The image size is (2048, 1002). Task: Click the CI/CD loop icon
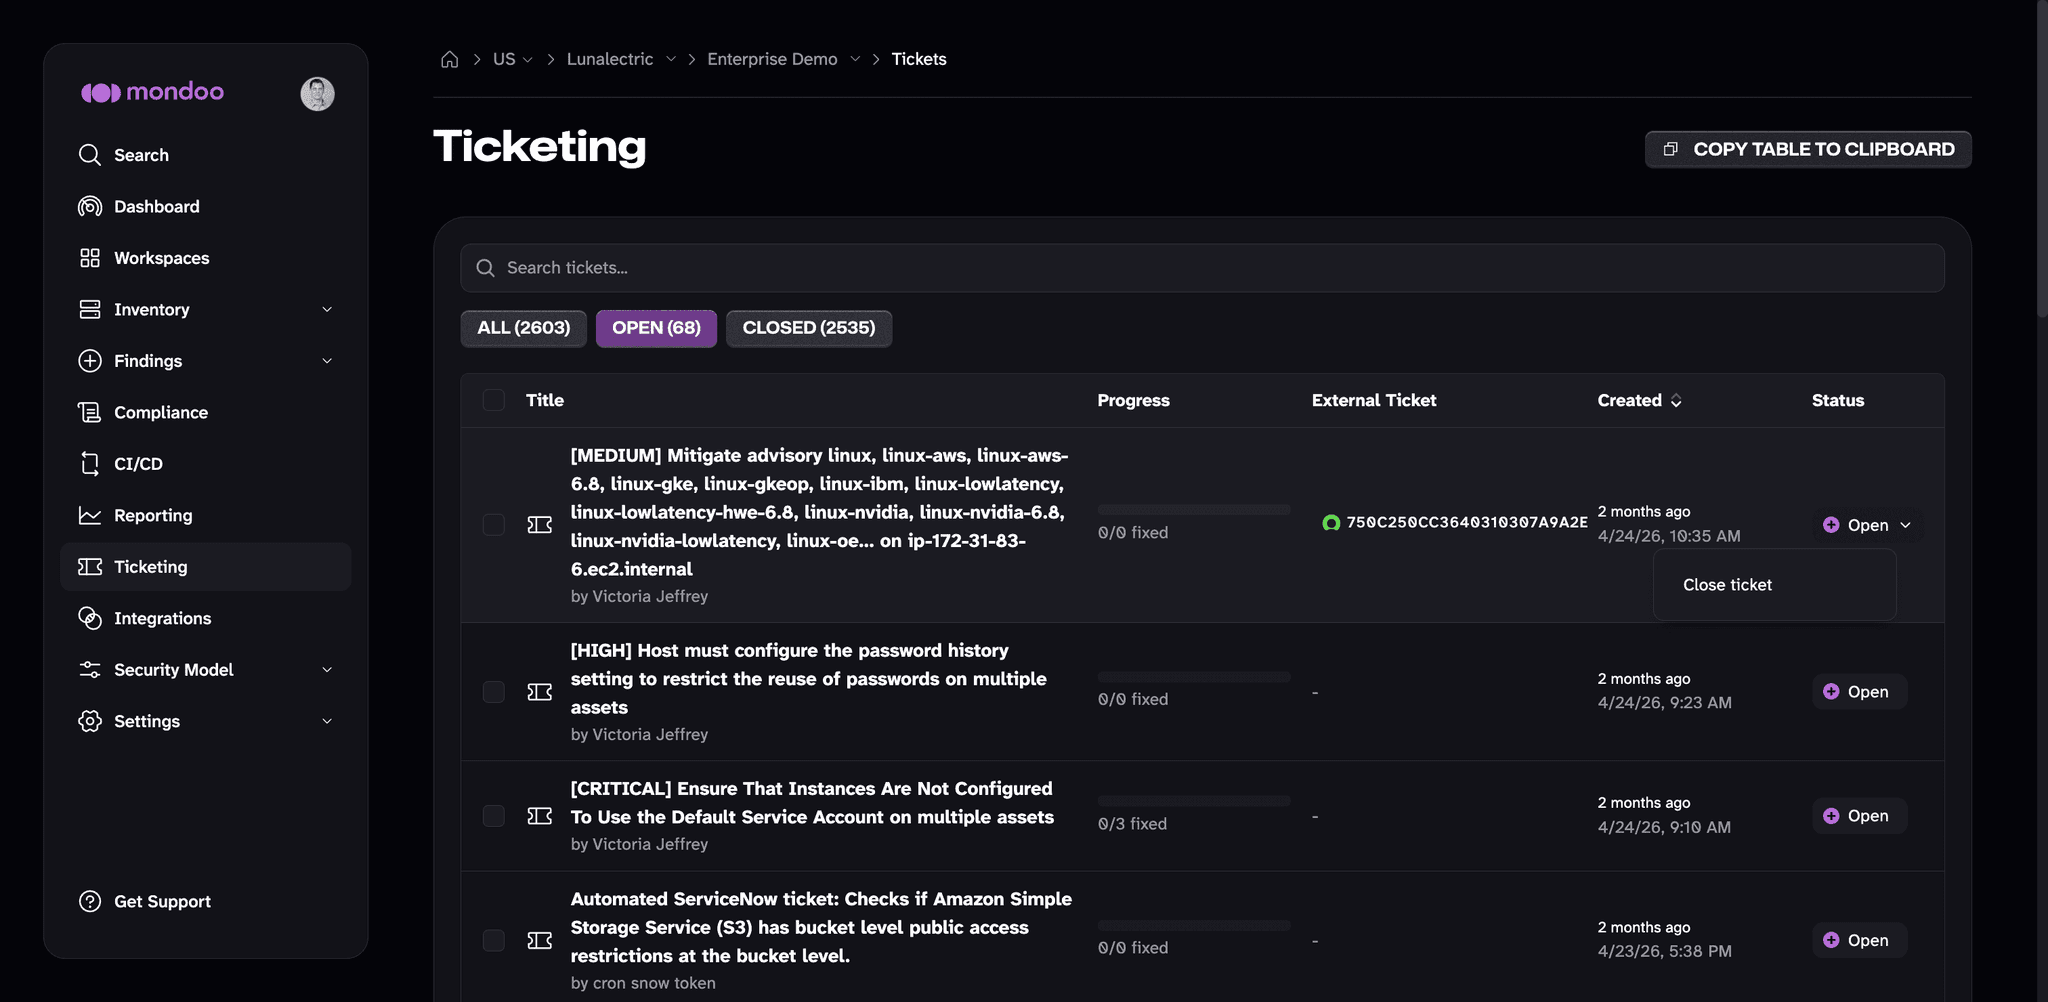90,464
